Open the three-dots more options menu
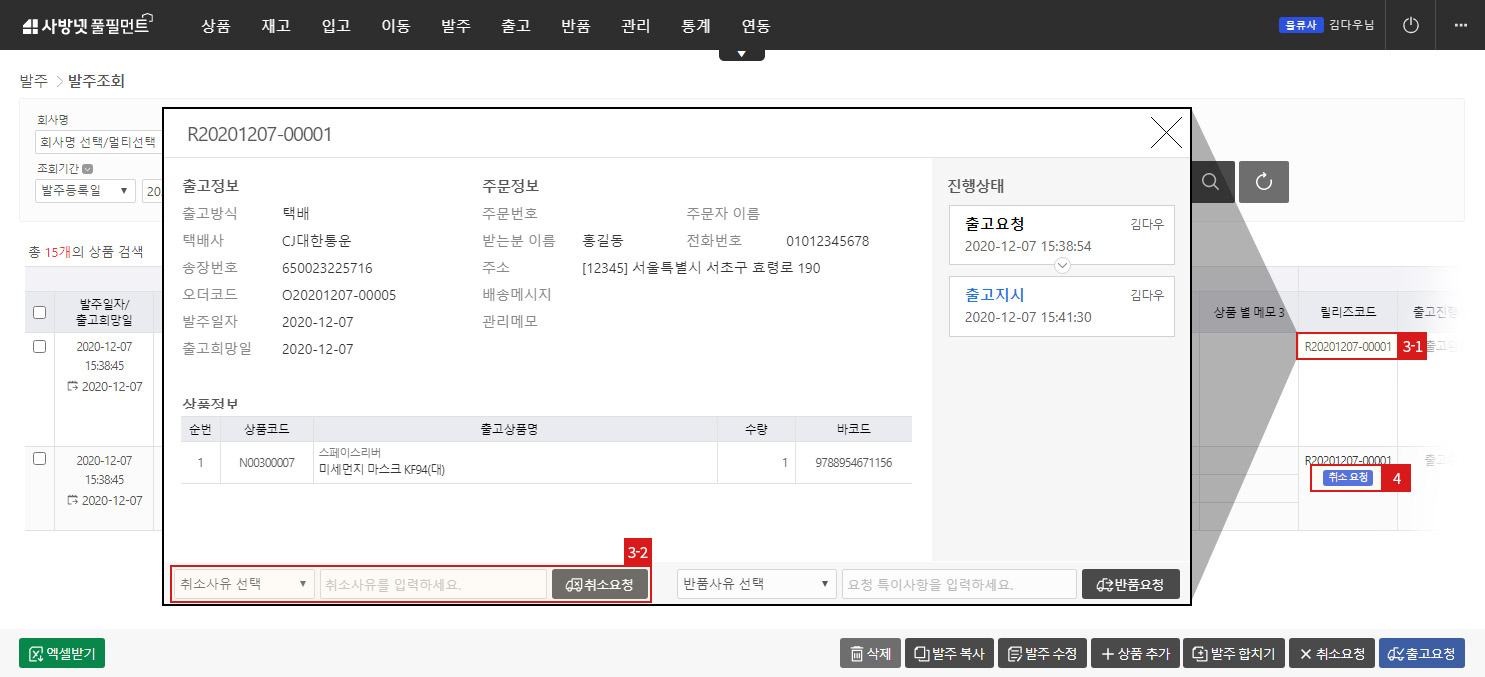This screenshot has width=1485, height=677. click(x=1461, y=26)
